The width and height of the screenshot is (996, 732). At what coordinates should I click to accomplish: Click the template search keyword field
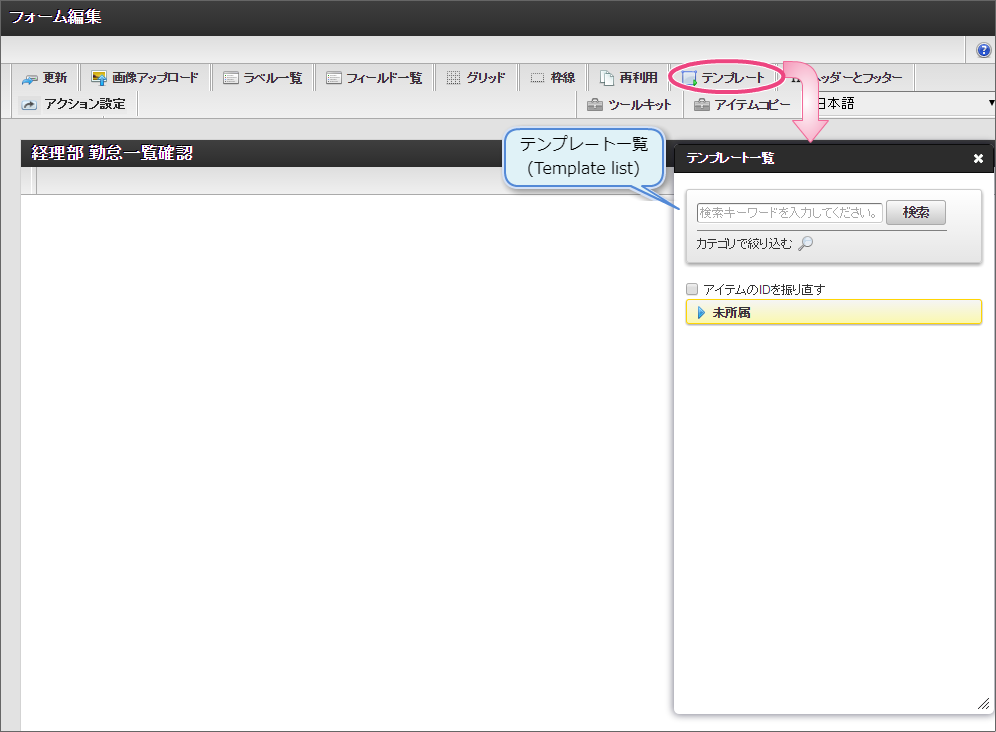point(789,212)
